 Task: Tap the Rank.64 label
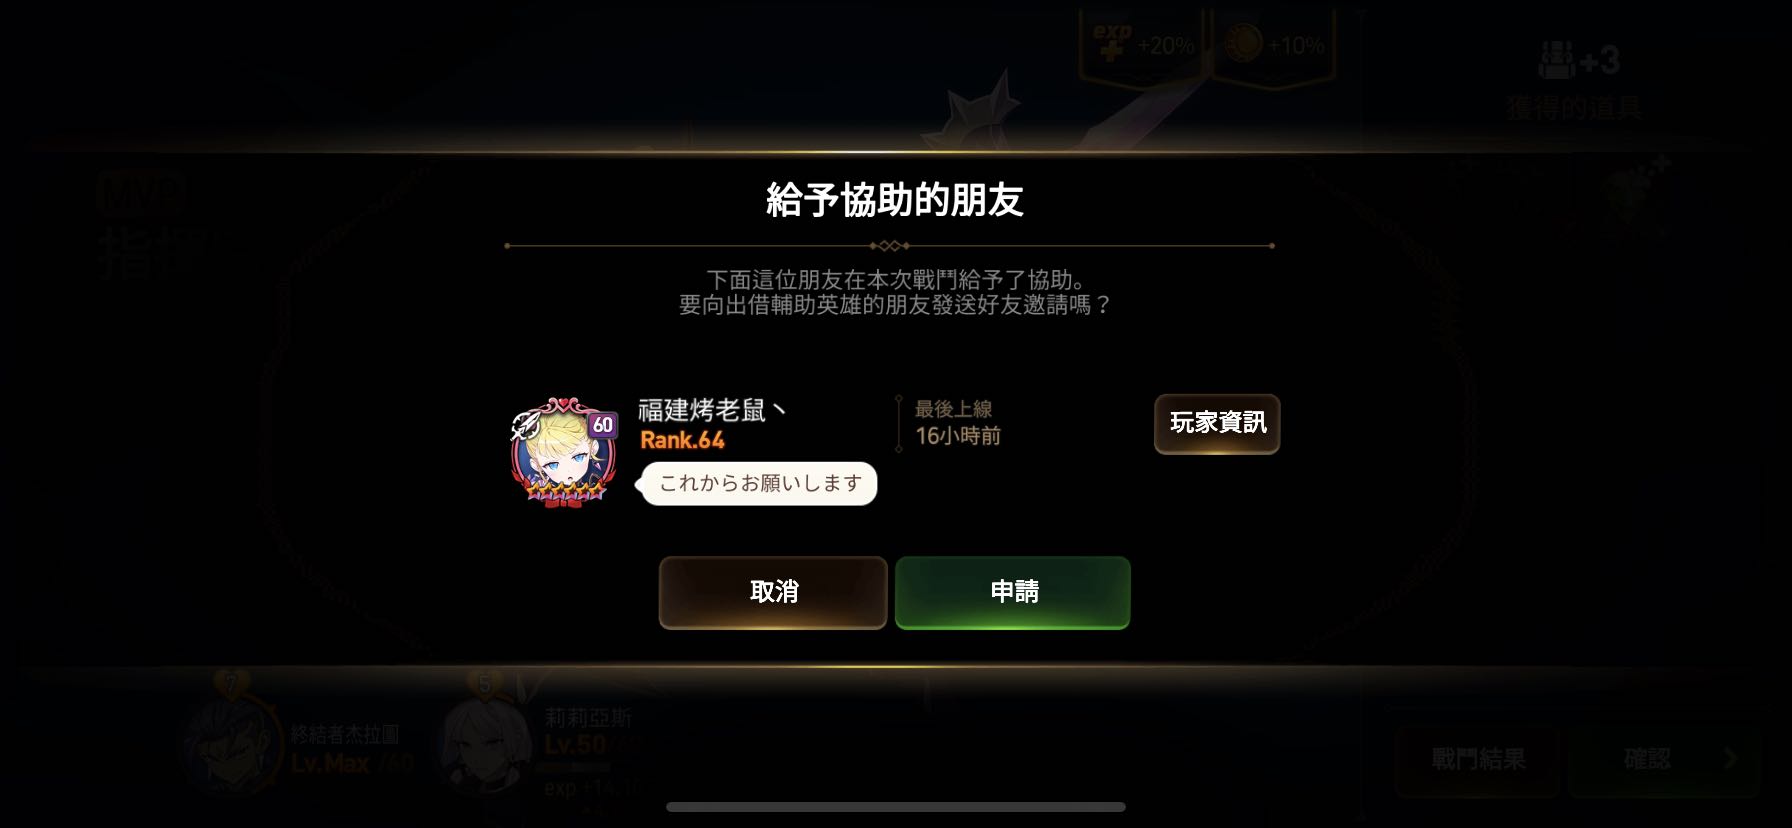682,440
